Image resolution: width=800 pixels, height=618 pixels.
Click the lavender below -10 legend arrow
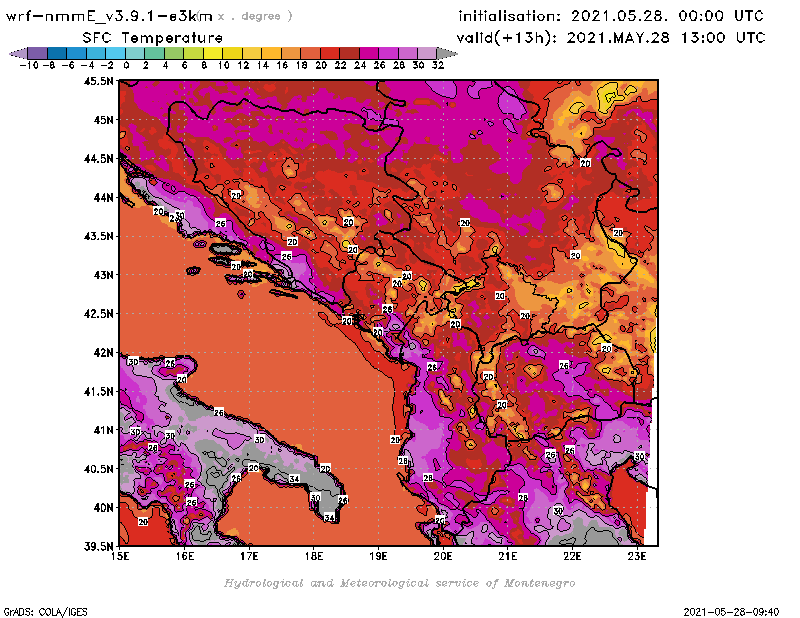pos(18,53)
